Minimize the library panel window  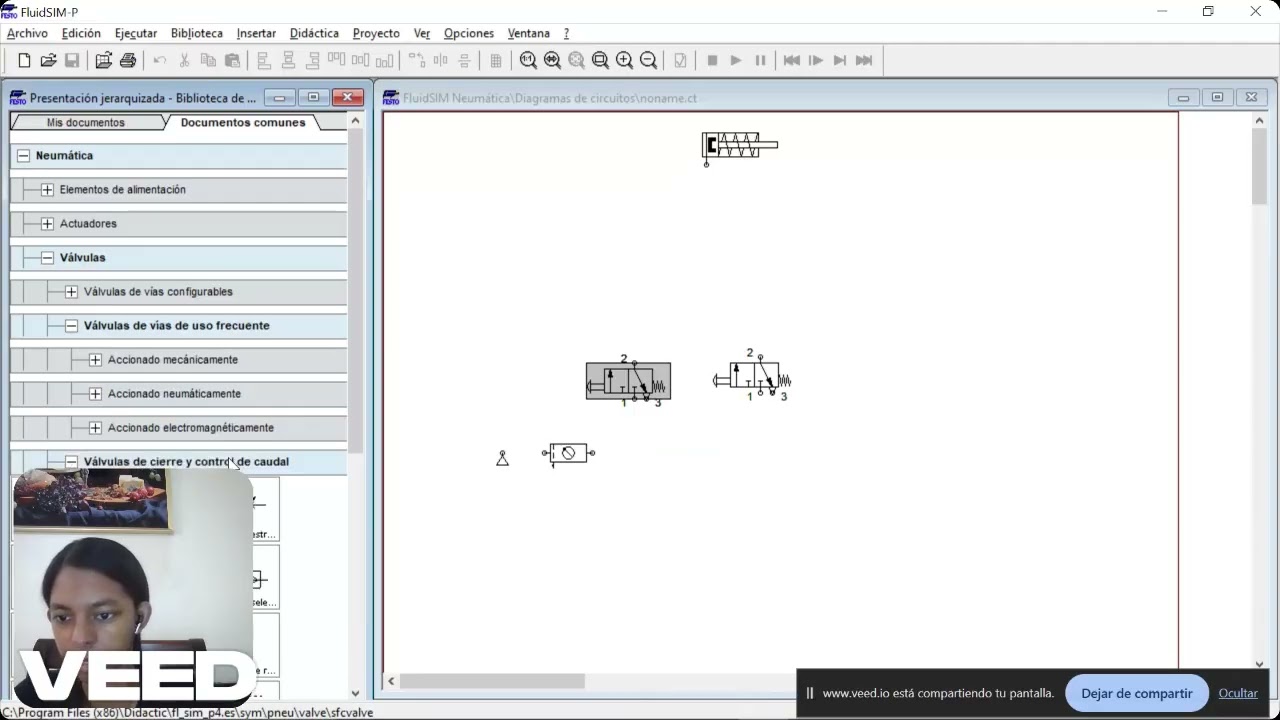pos(280,98)
